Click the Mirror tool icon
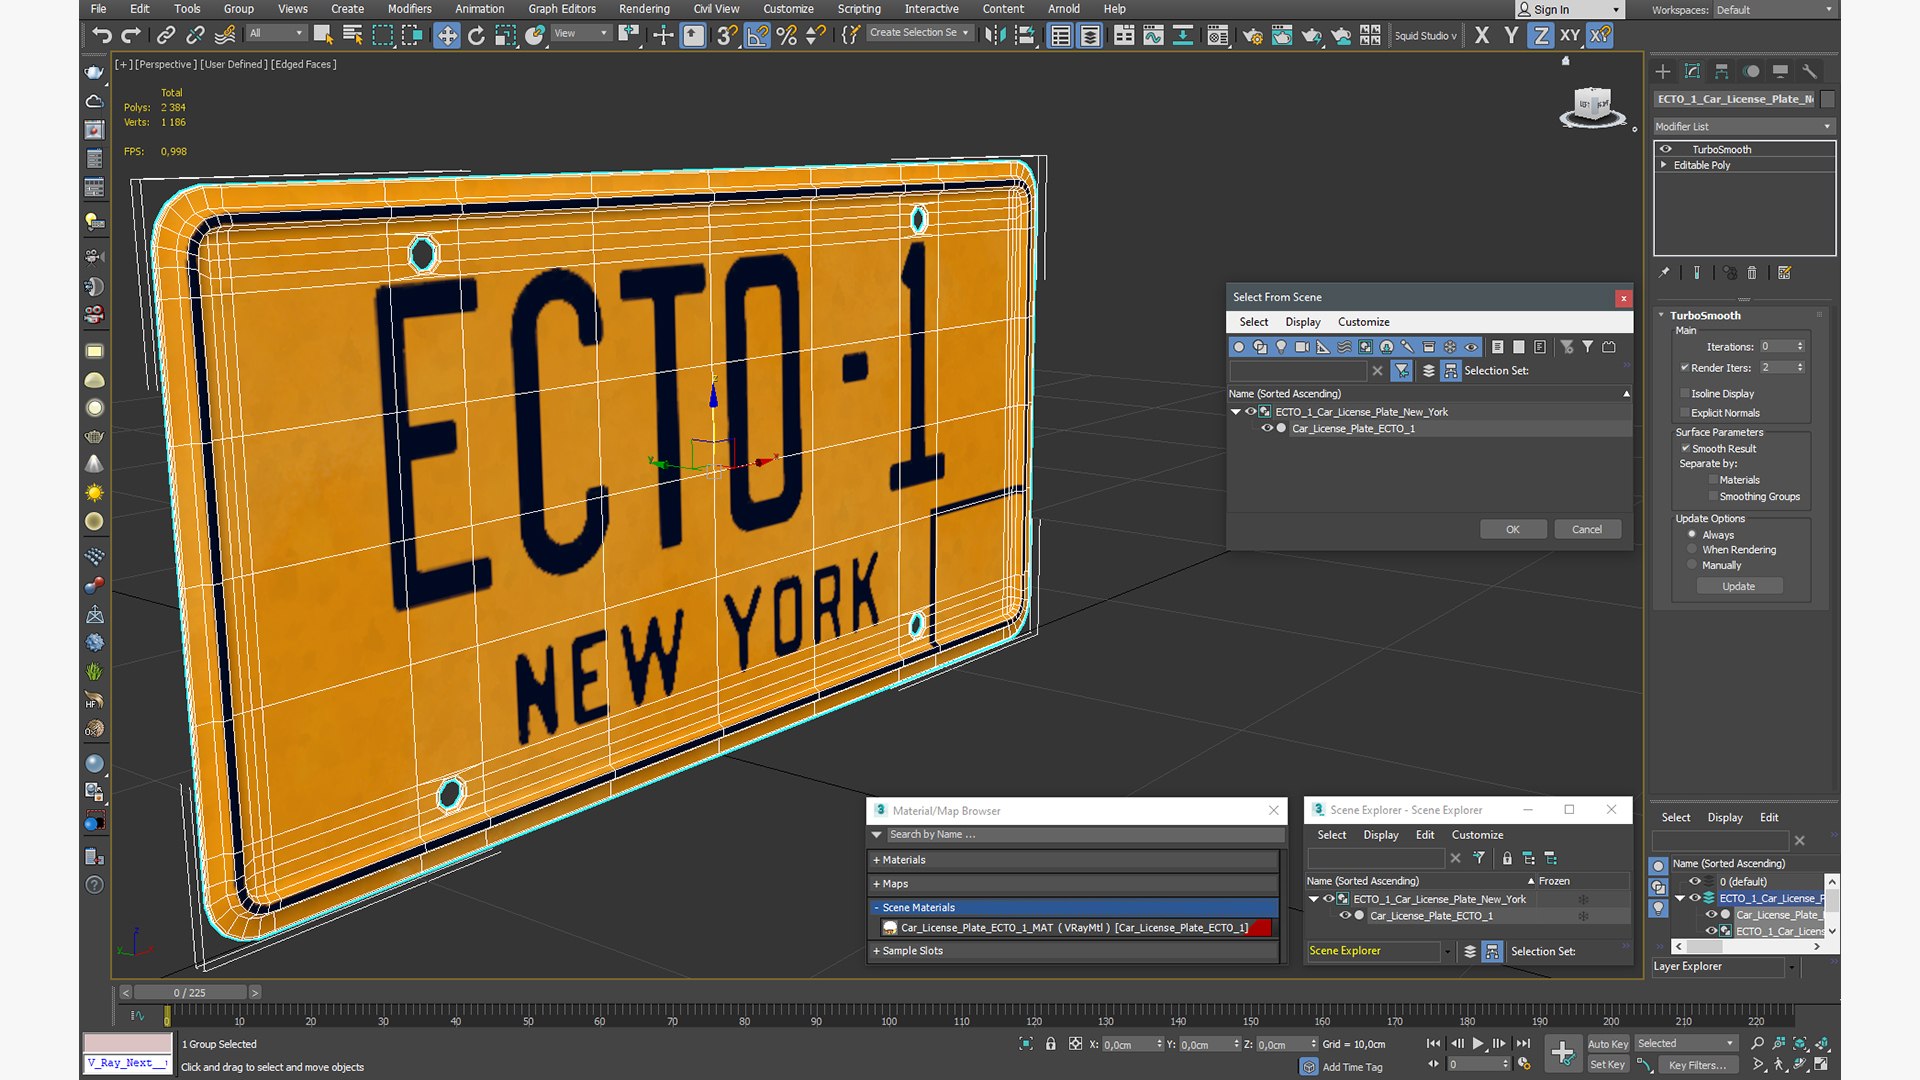This screenshot has height=1080, width=1920. click(995, 36)
